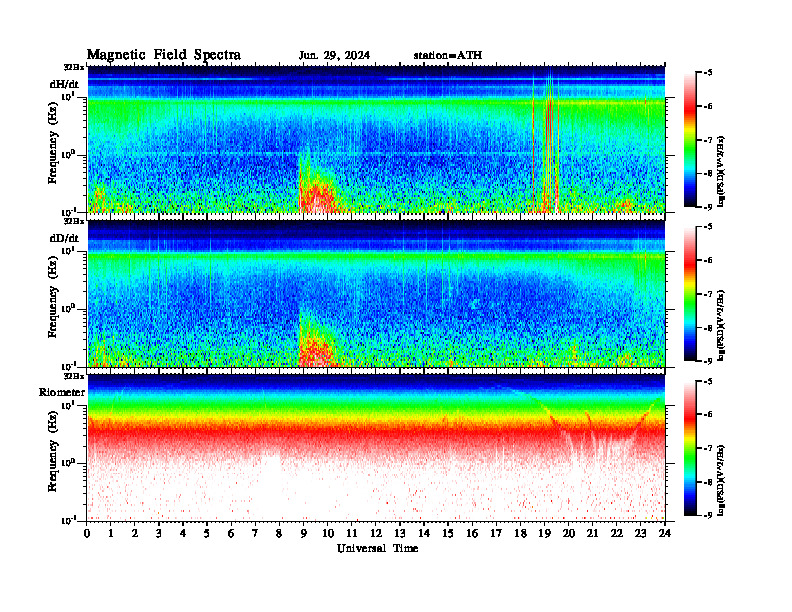Image resolution: width=792 pixels, height=612 pixels.
Task: Click the hour 0 tick label
Action: pos(87,533)
